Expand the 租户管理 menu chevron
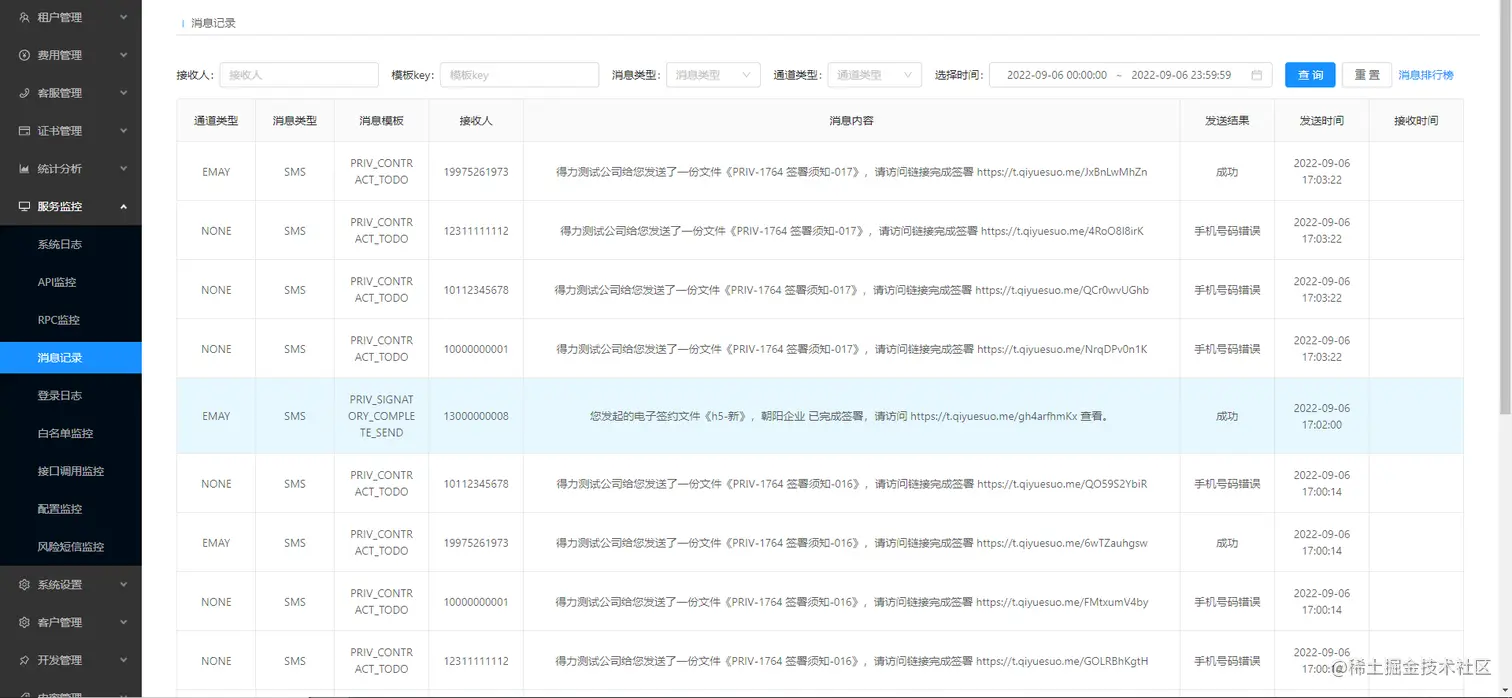 point(123,17)
